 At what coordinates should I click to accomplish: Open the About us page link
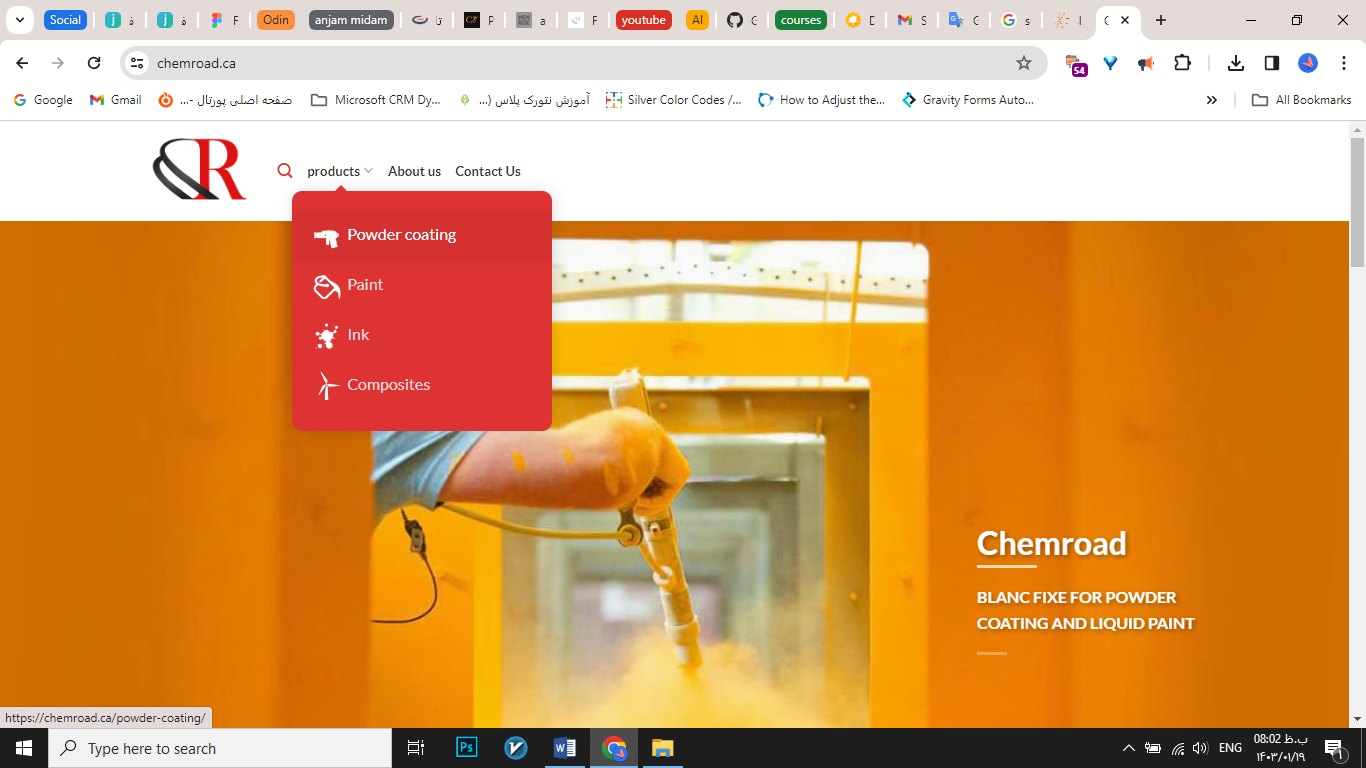point(414,171)
